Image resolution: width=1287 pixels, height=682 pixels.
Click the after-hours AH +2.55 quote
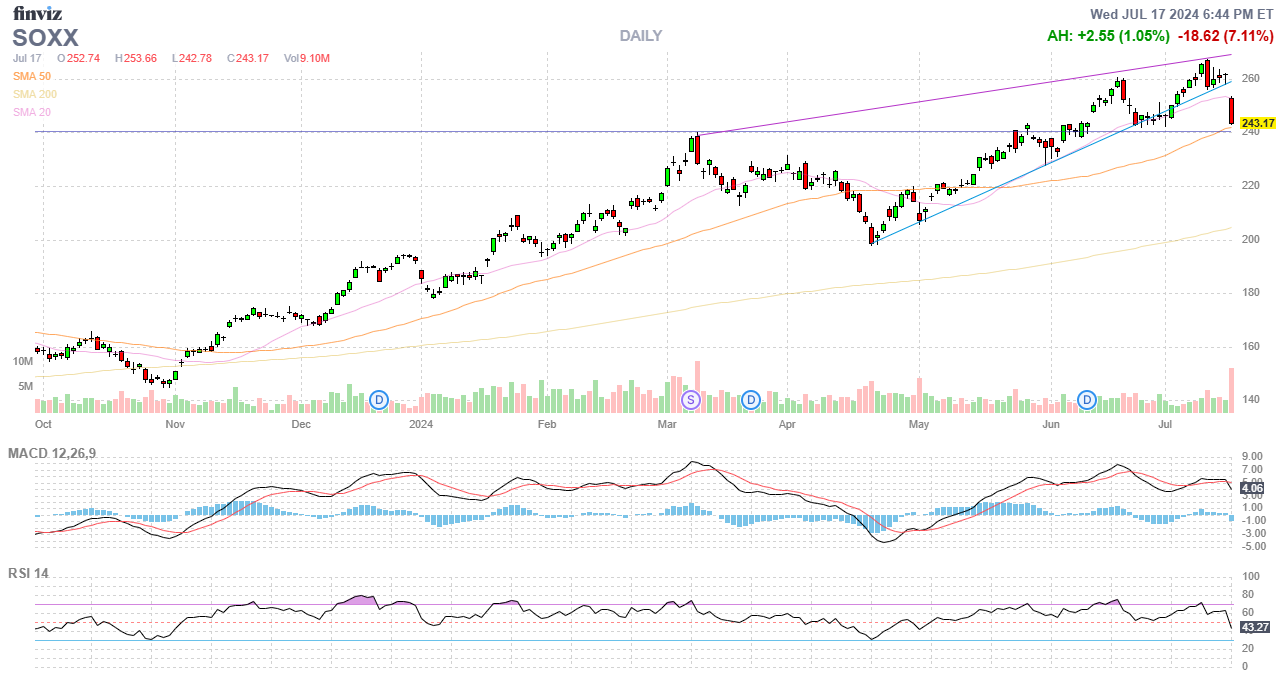point(1108,36)
